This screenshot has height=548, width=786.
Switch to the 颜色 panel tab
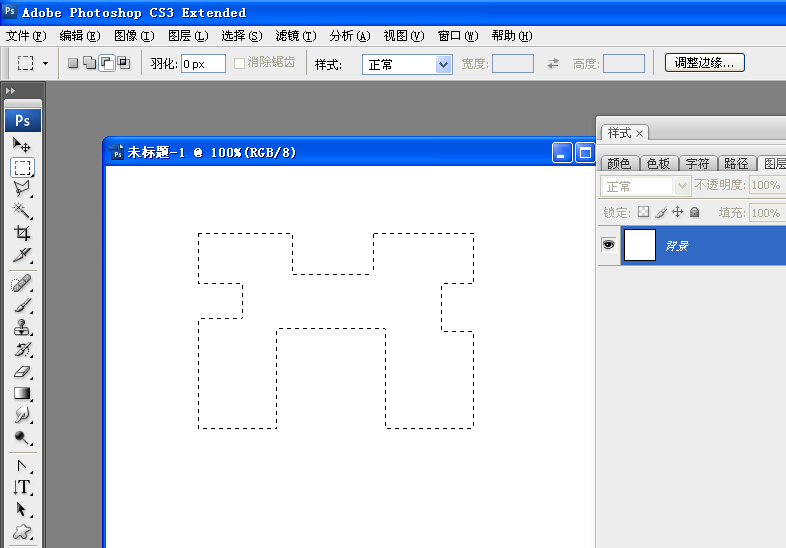tap(619, 163)
